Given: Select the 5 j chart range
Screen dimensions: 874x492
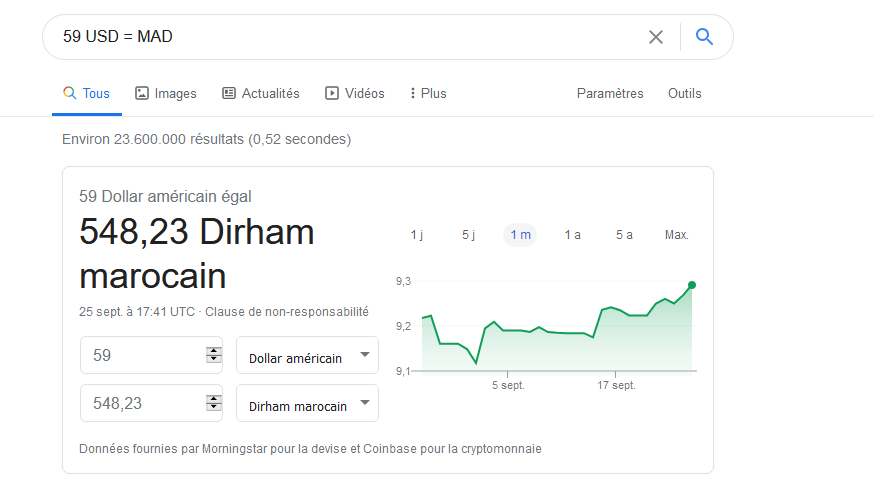Looking at the screenshot, I should [468, 235].
